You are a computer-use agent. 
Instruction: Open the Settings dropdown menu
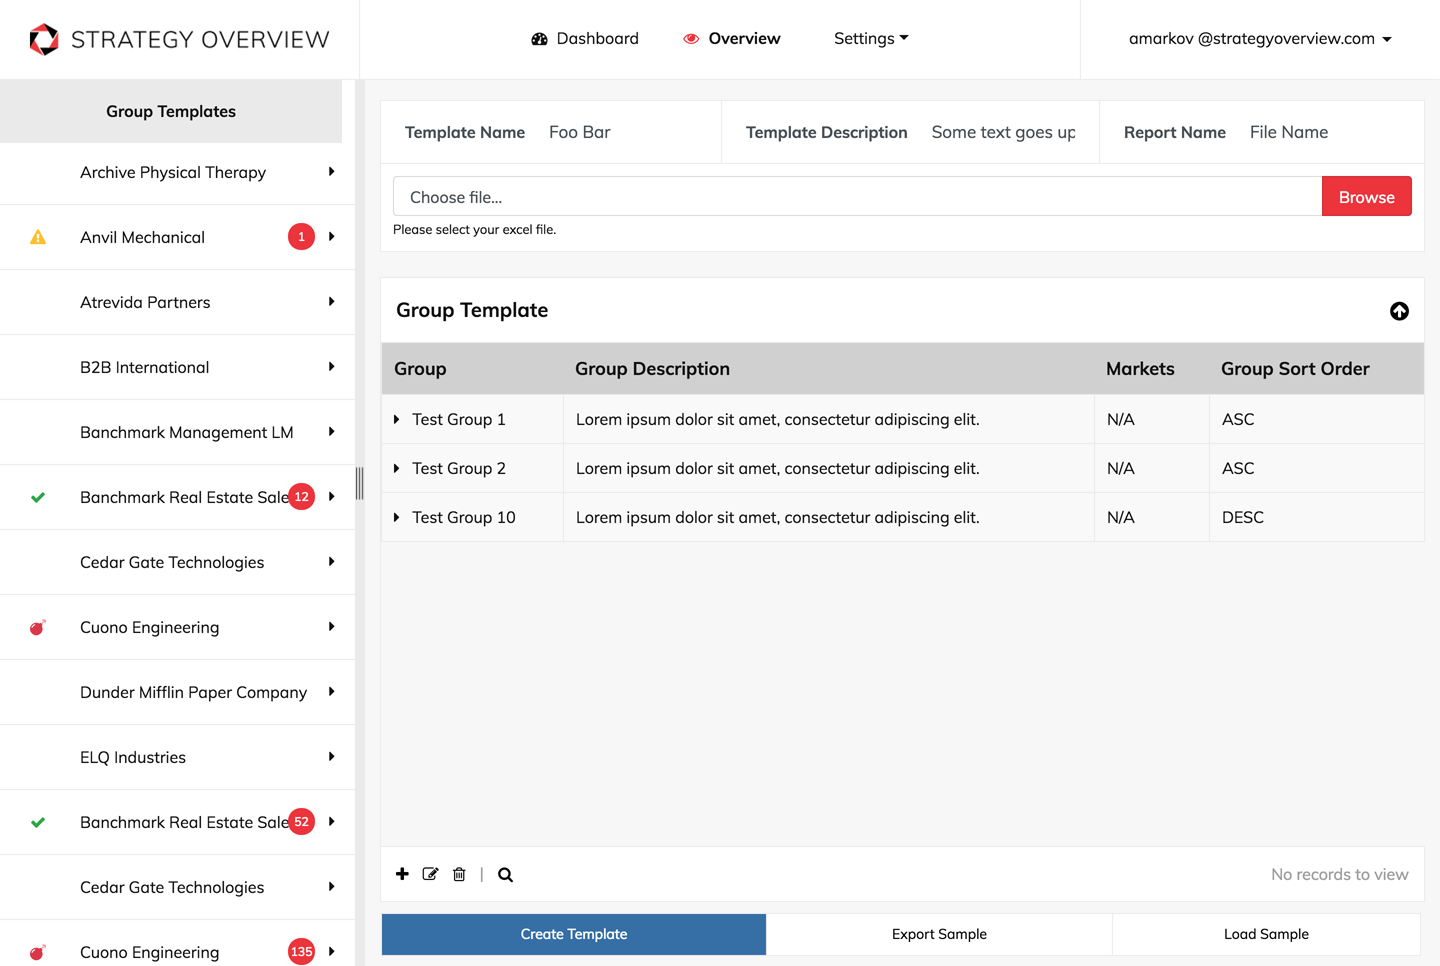[x=871, y=39]
